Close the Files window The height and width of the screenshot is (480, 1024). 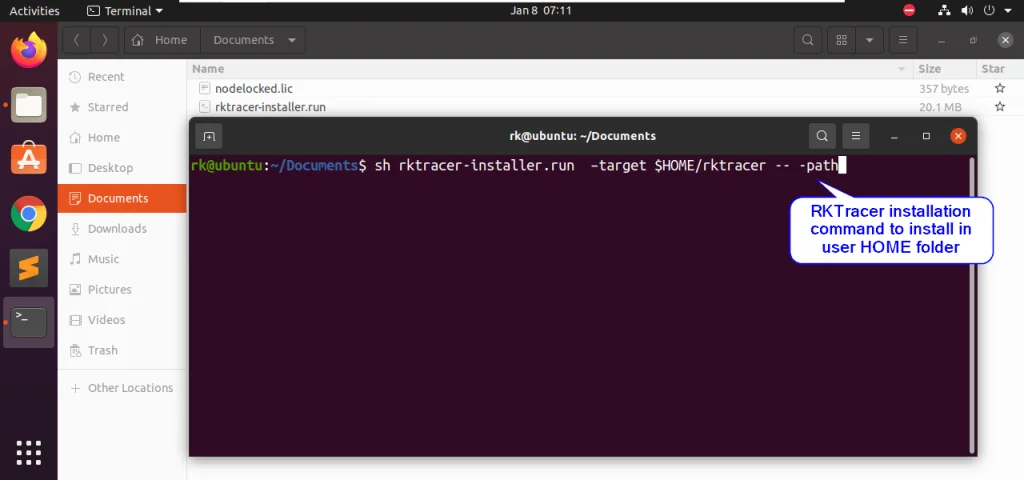(1006, 40)
